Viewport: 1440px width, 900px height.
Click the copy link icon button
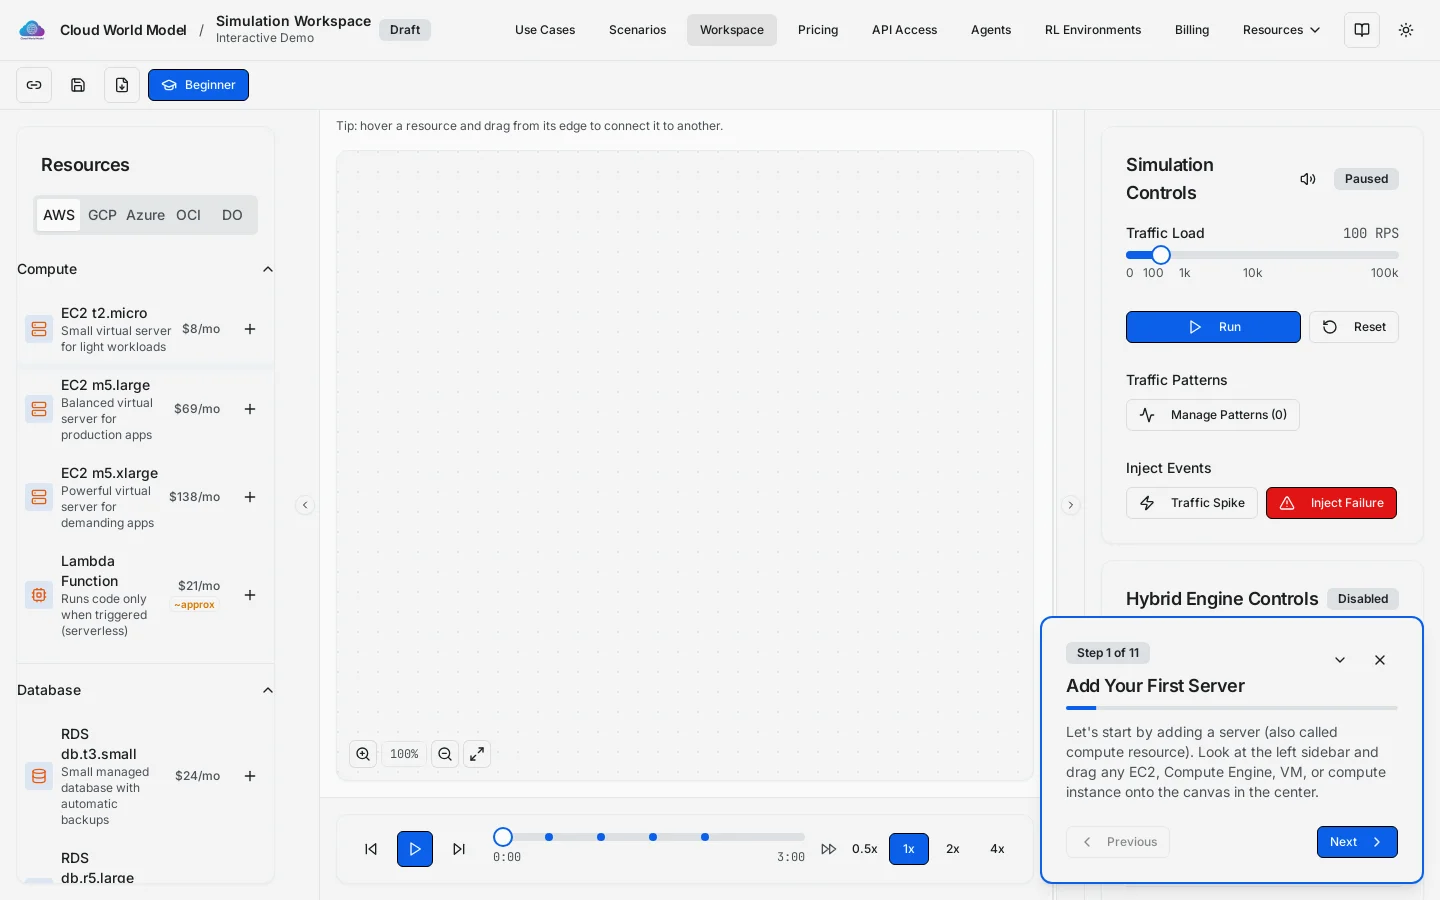pos(34,85)
